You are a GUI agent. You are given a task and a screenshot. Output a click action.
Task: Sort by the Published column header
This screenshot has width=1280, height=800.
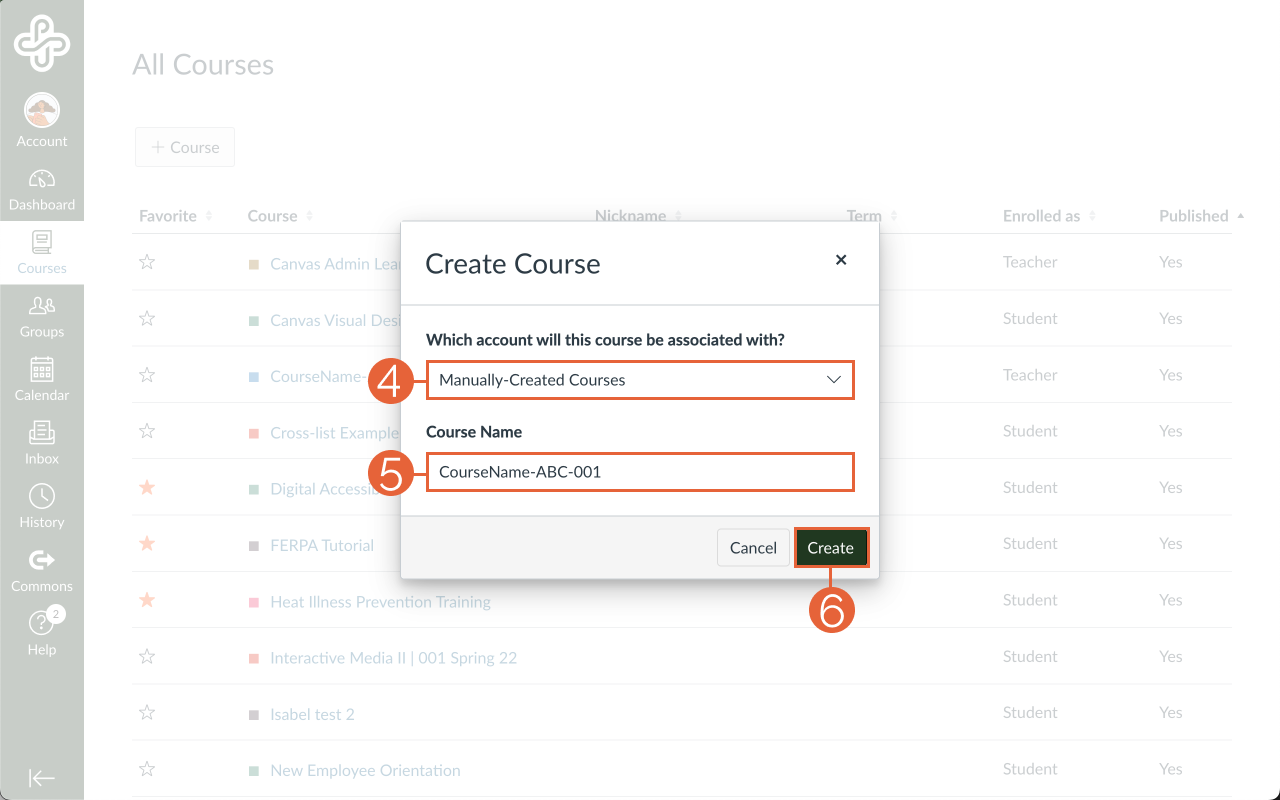(1201, 216)
